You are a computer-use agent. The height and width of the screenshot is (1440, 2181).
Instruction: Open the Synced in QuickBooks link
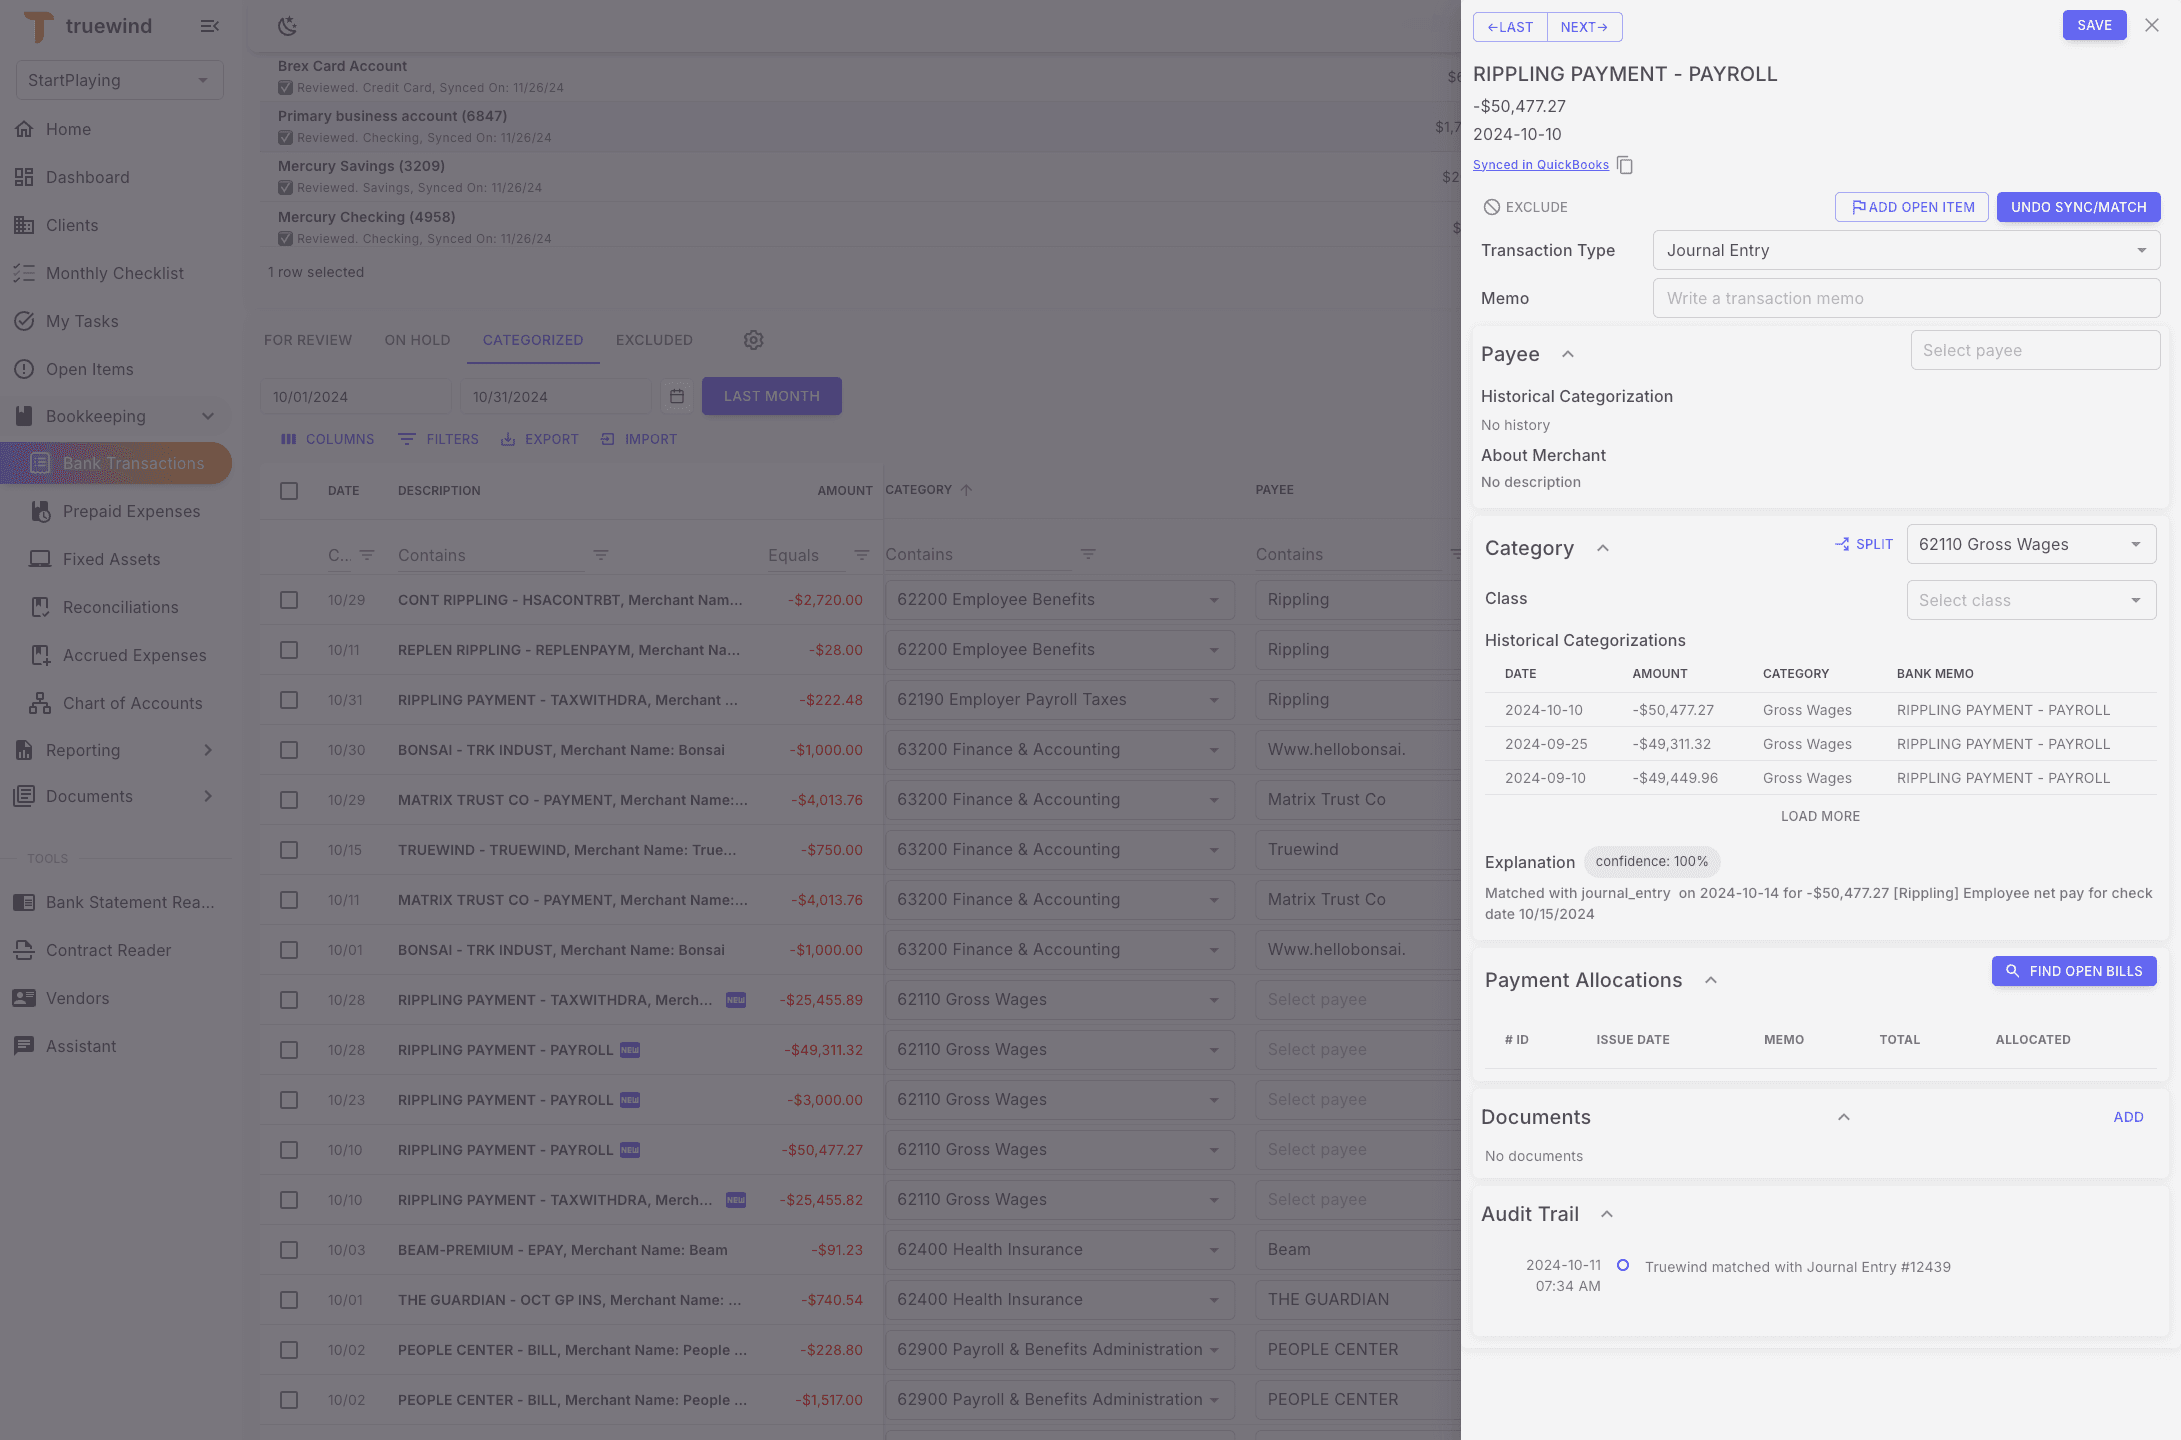(x=1540, y=164)
